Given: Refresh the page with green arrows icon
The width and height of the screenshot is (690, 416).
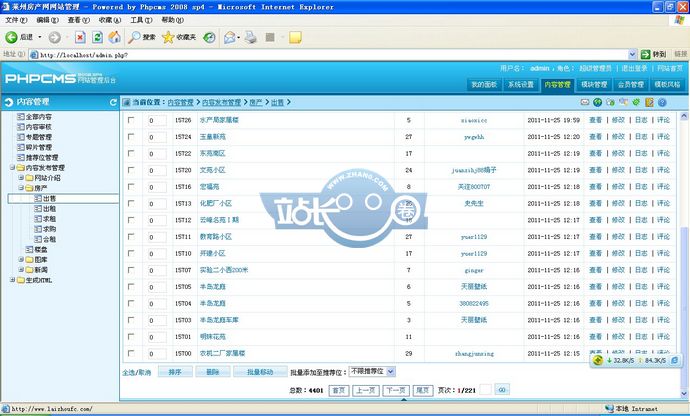Looking at the screenshot, I should pyautogui.click(x=97, y=37).
